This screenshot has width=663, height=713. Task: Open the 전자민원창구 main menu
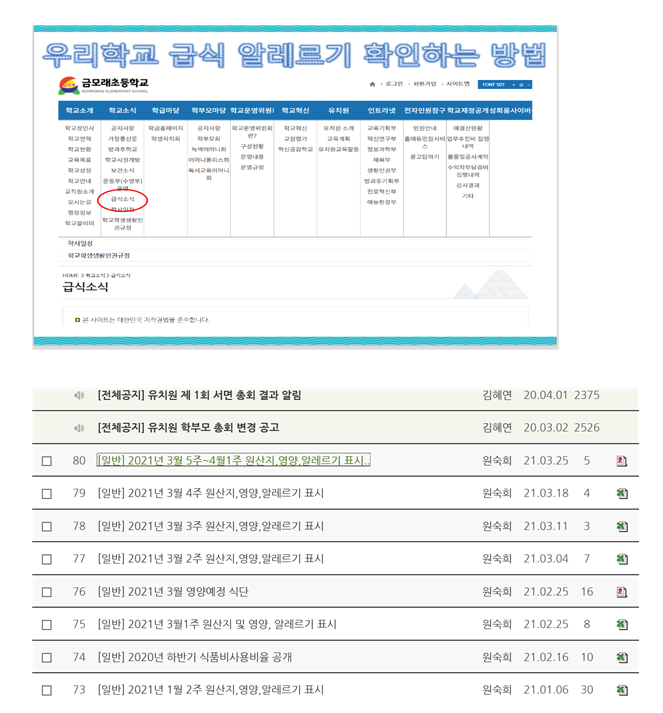pos(425,110)
